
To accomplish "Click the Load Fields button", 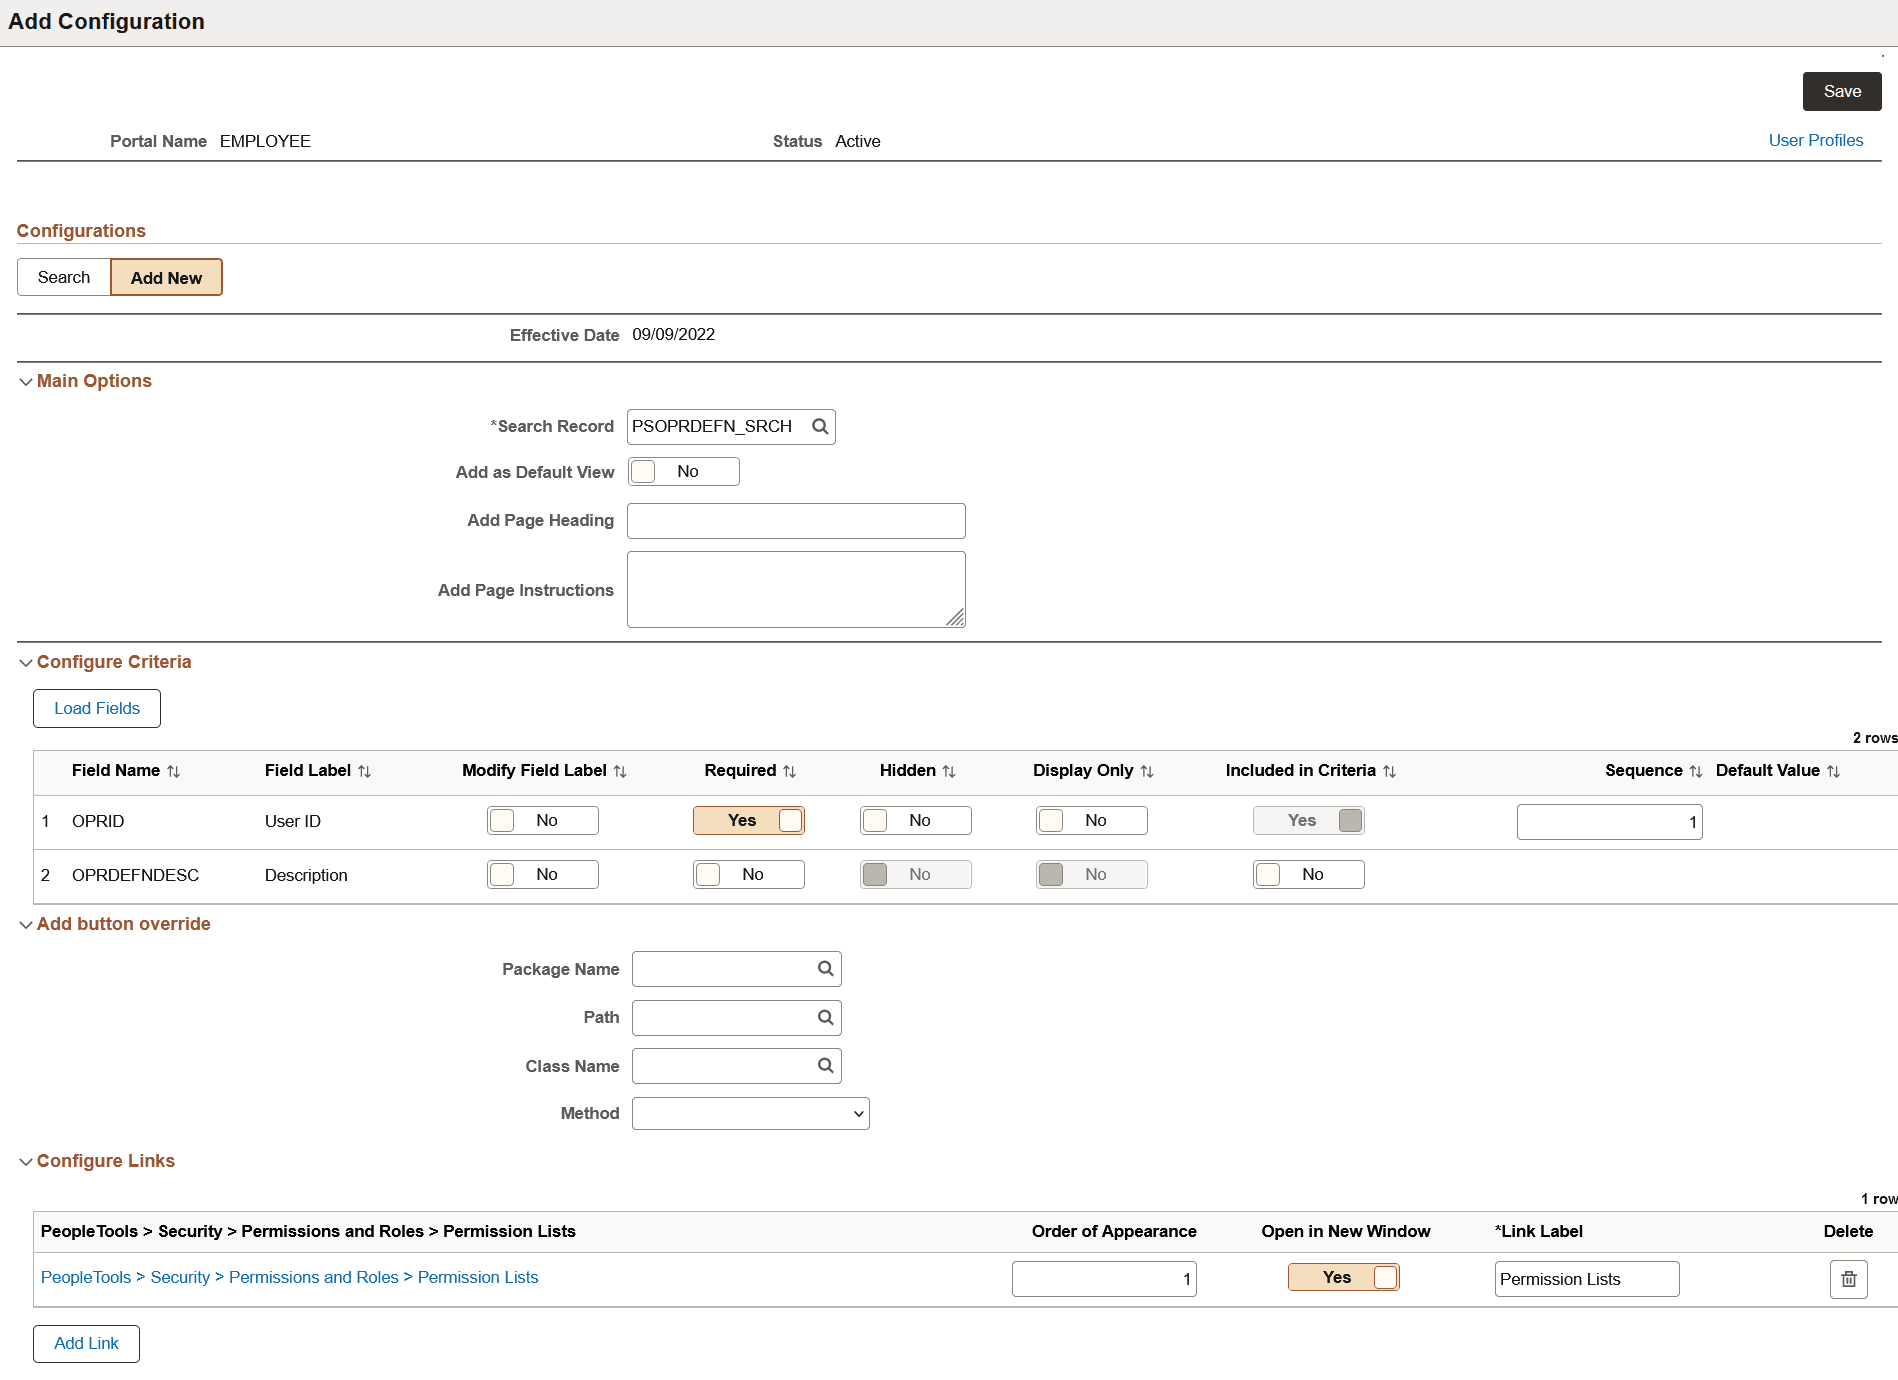I will [96, 708].
